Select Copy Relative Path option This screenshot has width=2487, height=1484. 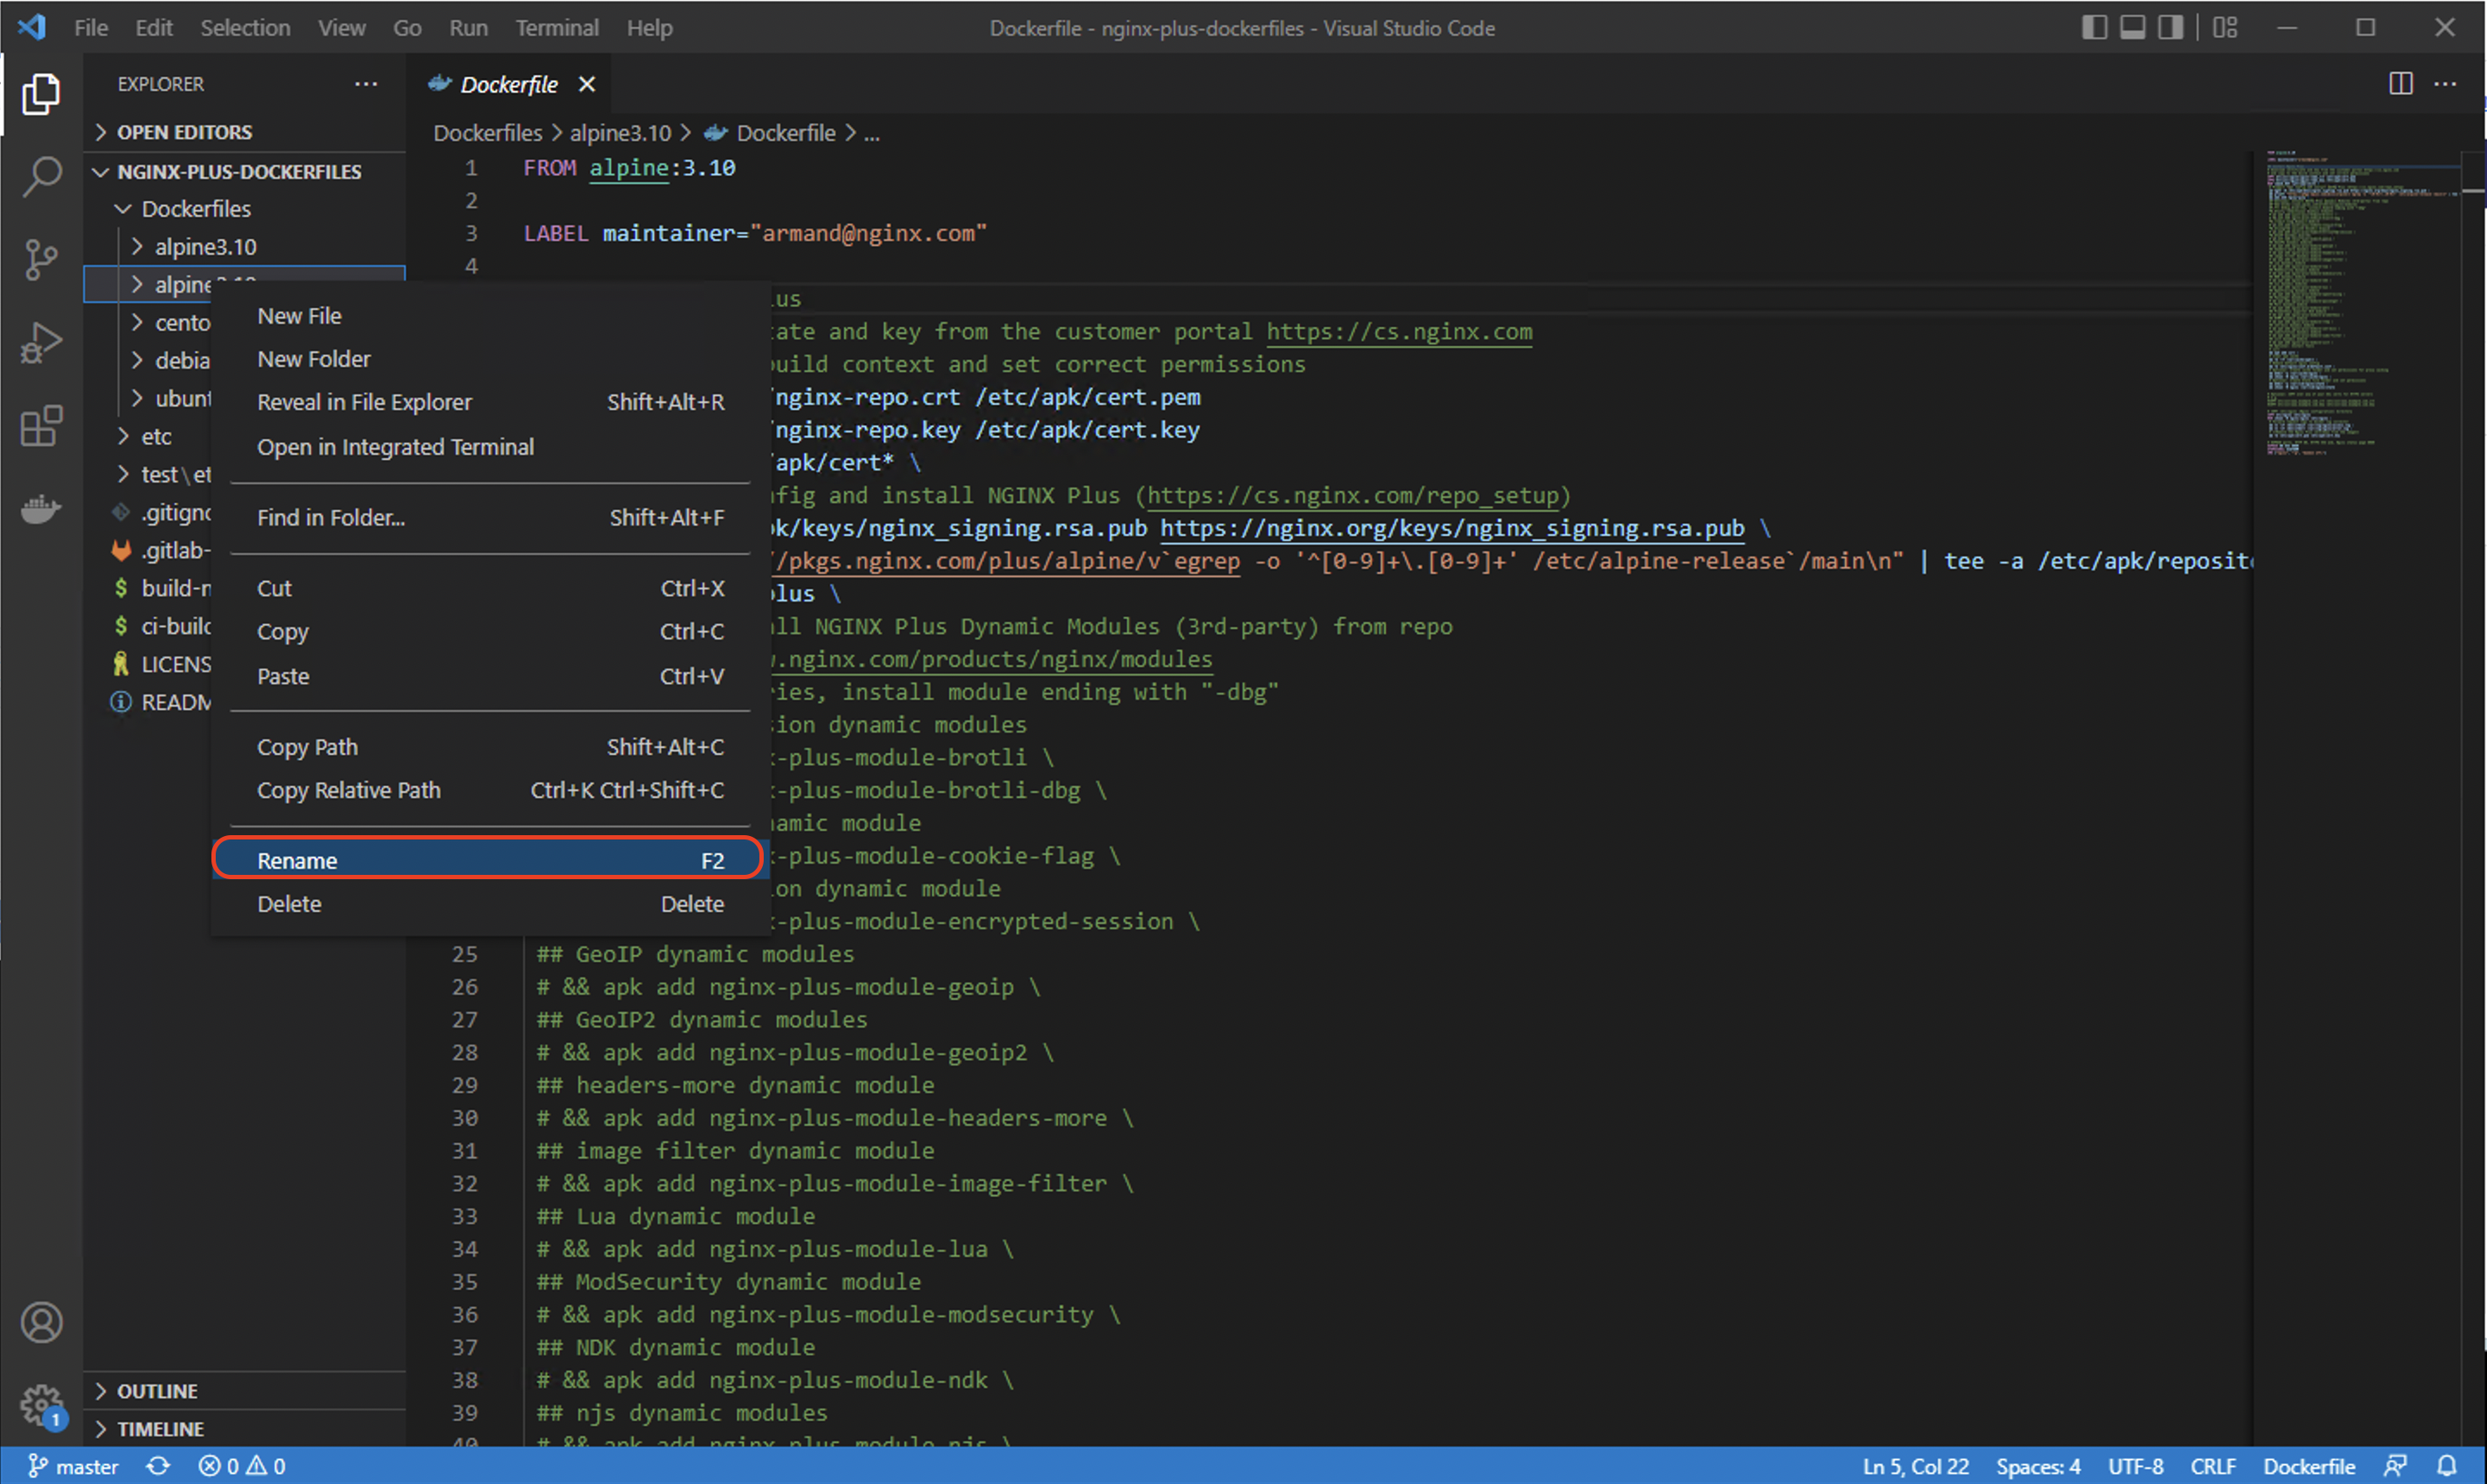(x=490, y=790)
